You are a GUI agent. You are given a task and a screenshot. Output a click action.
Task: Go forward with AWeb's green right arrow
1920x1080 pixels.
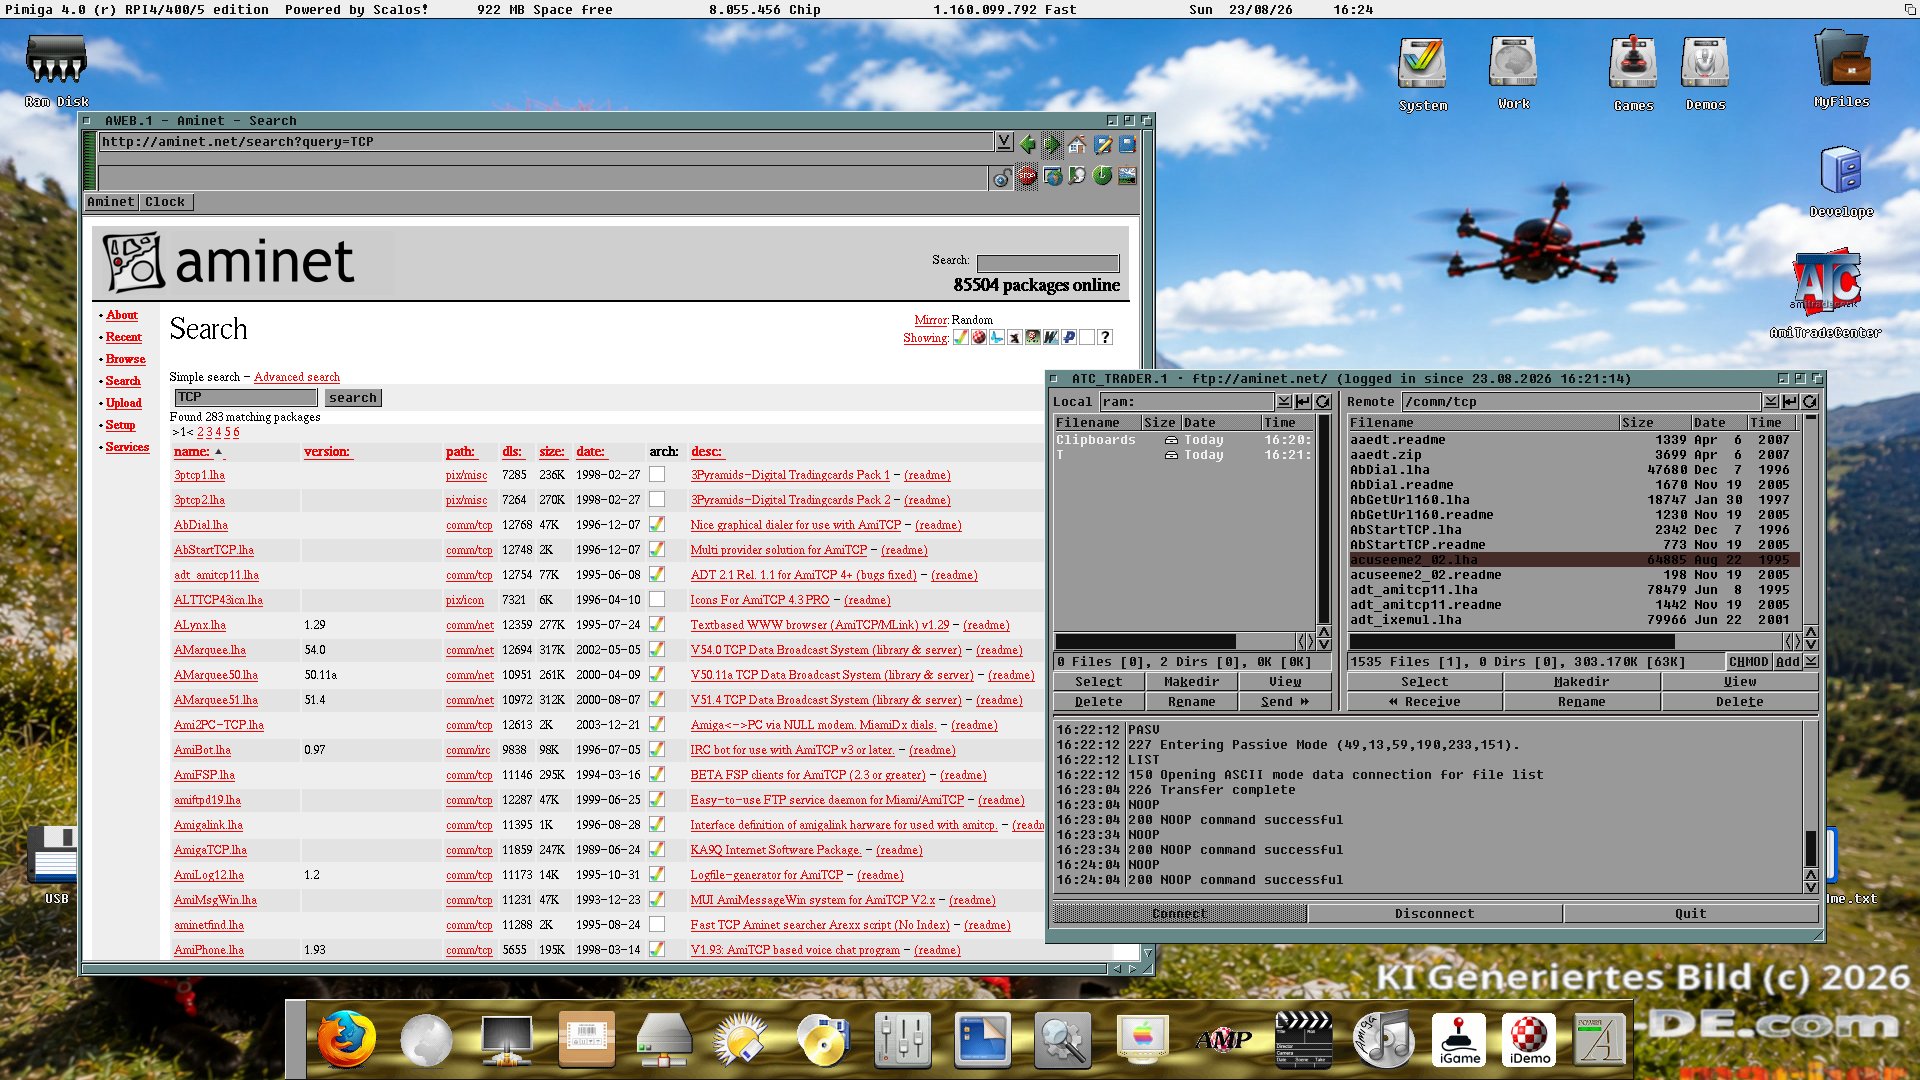point(1052,144)
